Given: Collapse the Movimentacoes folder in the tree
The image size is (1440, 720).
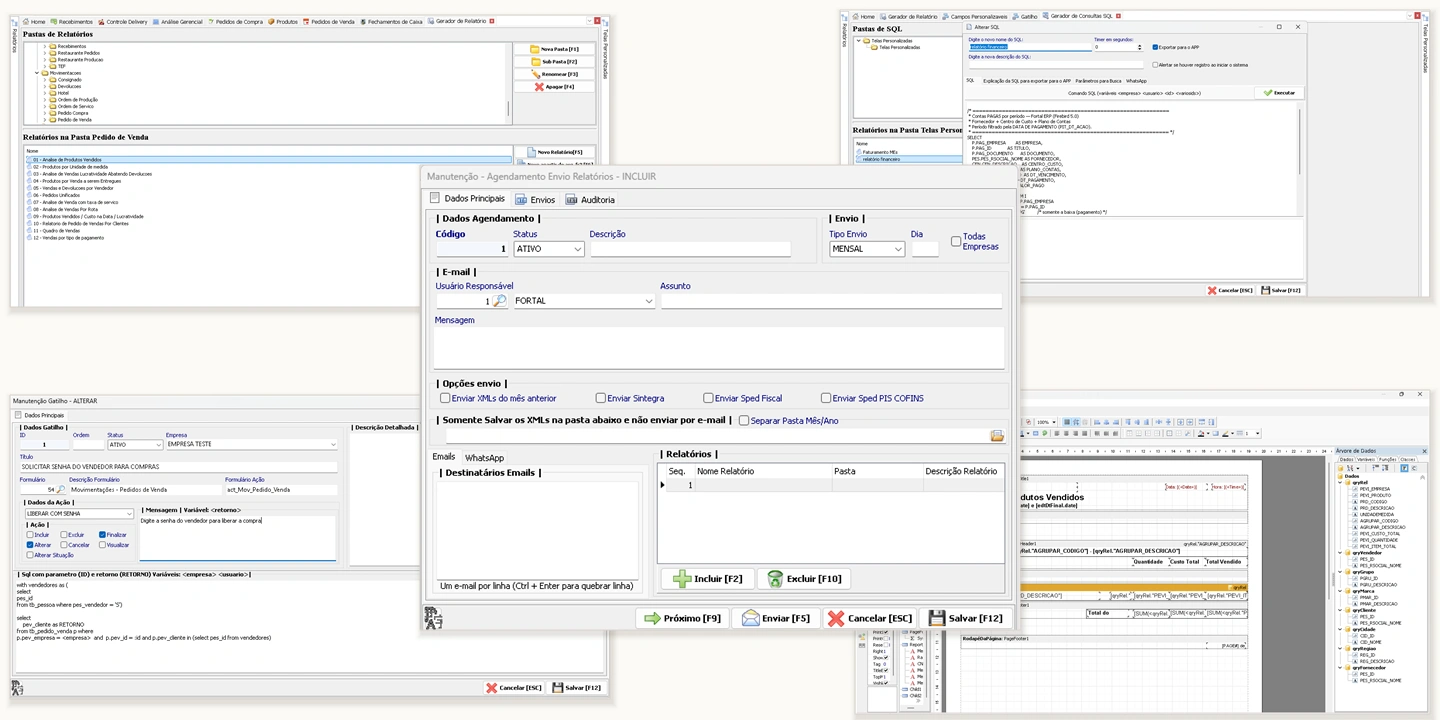Looking at the screenshot, I should [x=37, y=73].
